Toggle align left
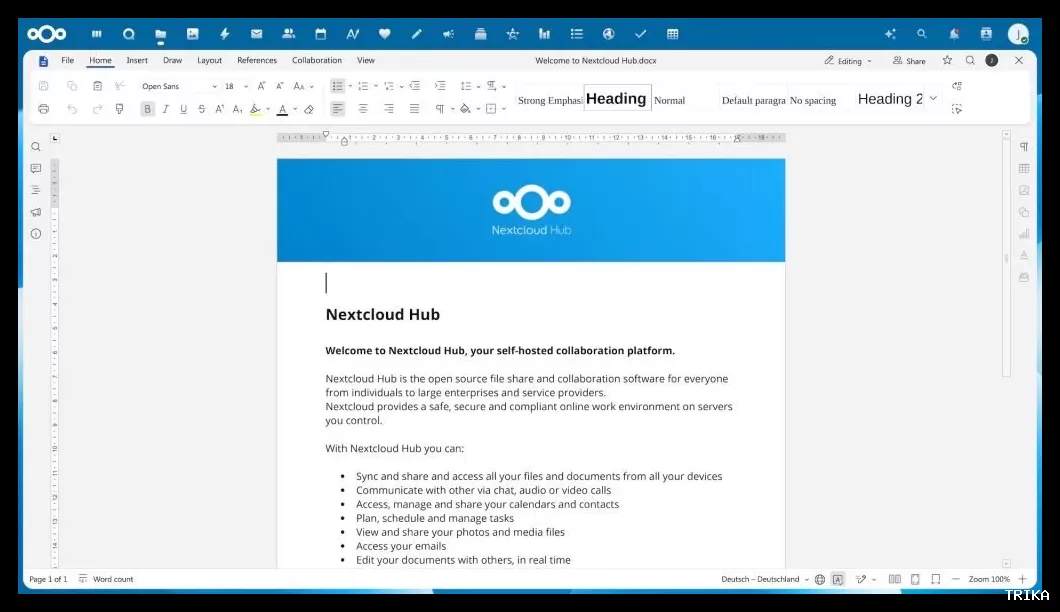1060x612 pixels. (x=337, y=109)
